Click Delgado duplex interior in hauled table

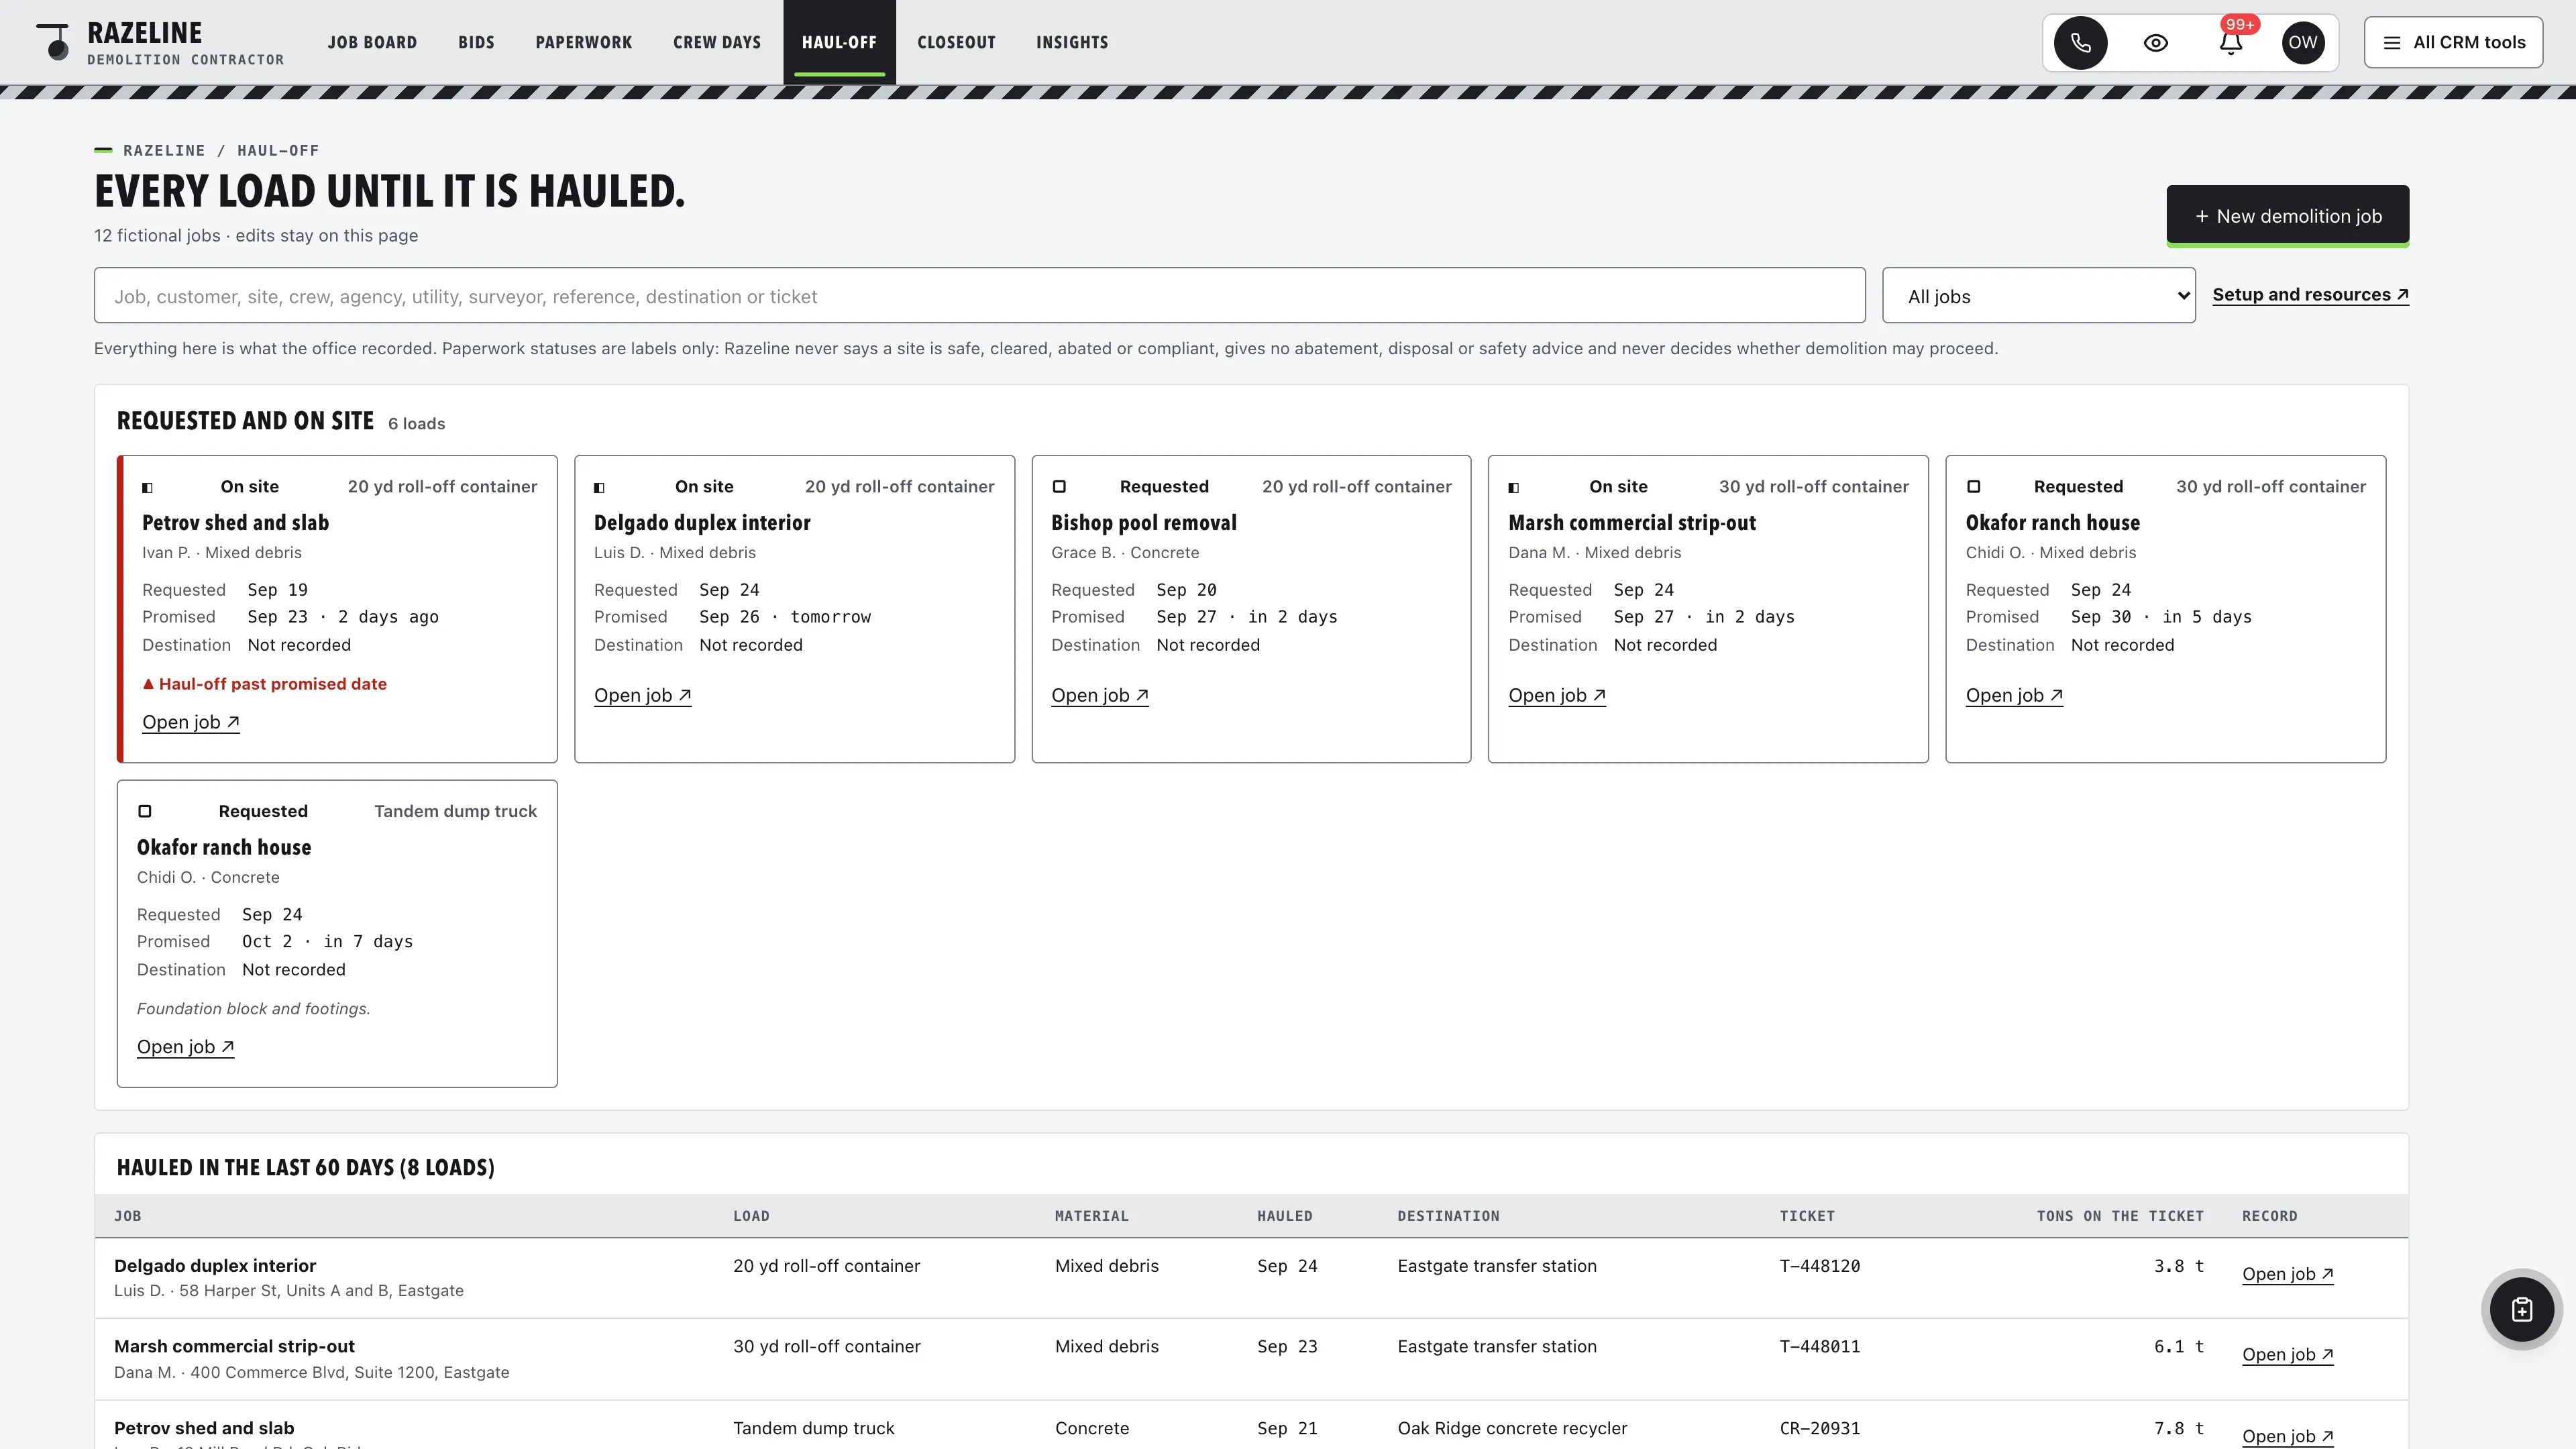pos(215,1266)
